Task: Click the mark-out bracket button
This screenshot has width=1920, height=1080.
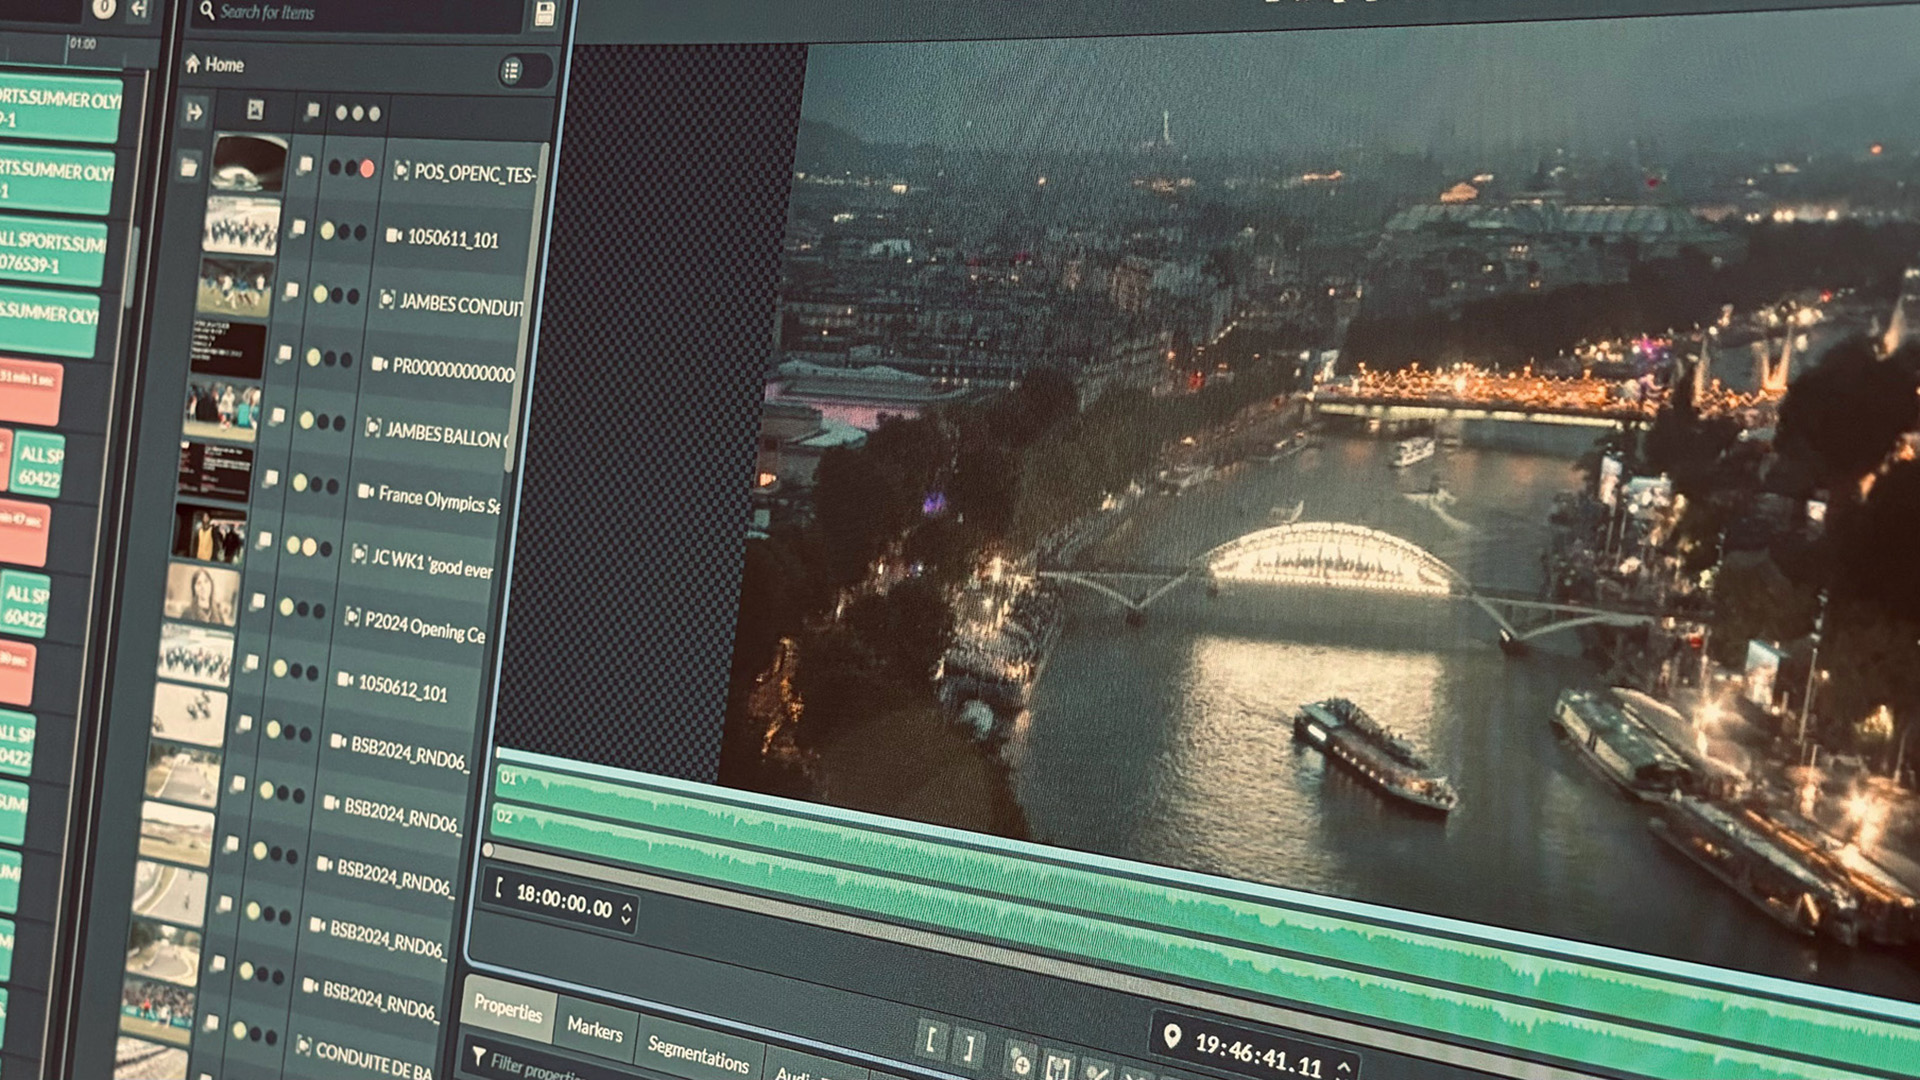Action: pos(968,1047)
